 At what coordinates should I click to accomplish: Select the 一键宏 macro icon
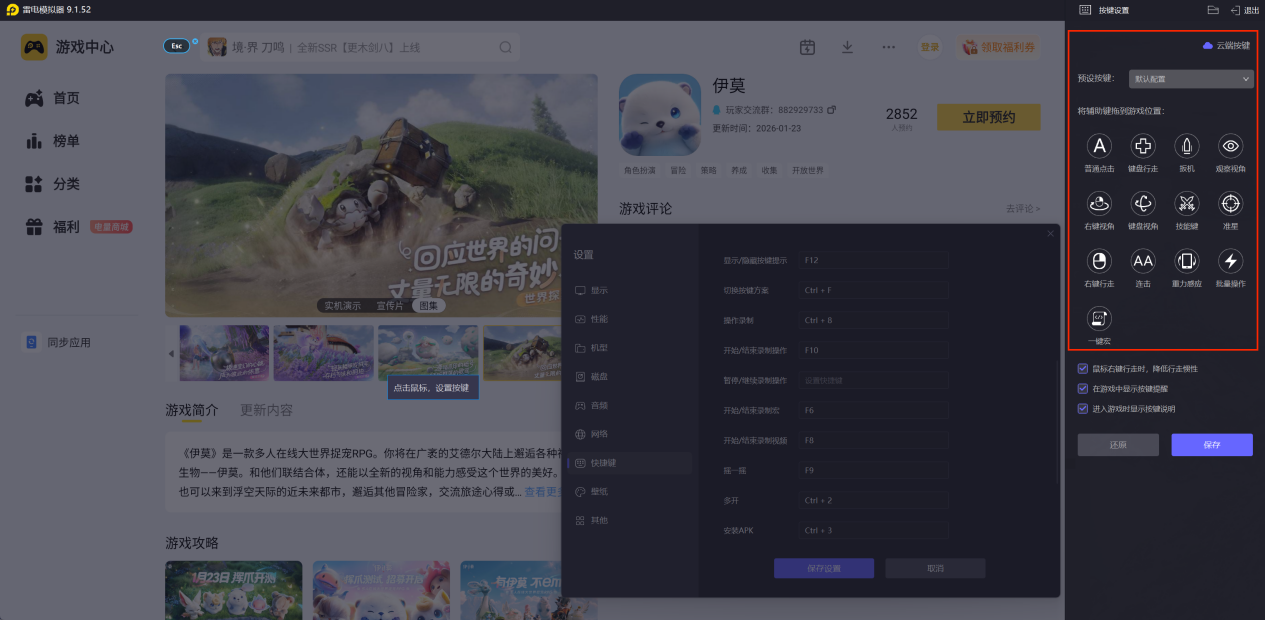click(1099, 319)
